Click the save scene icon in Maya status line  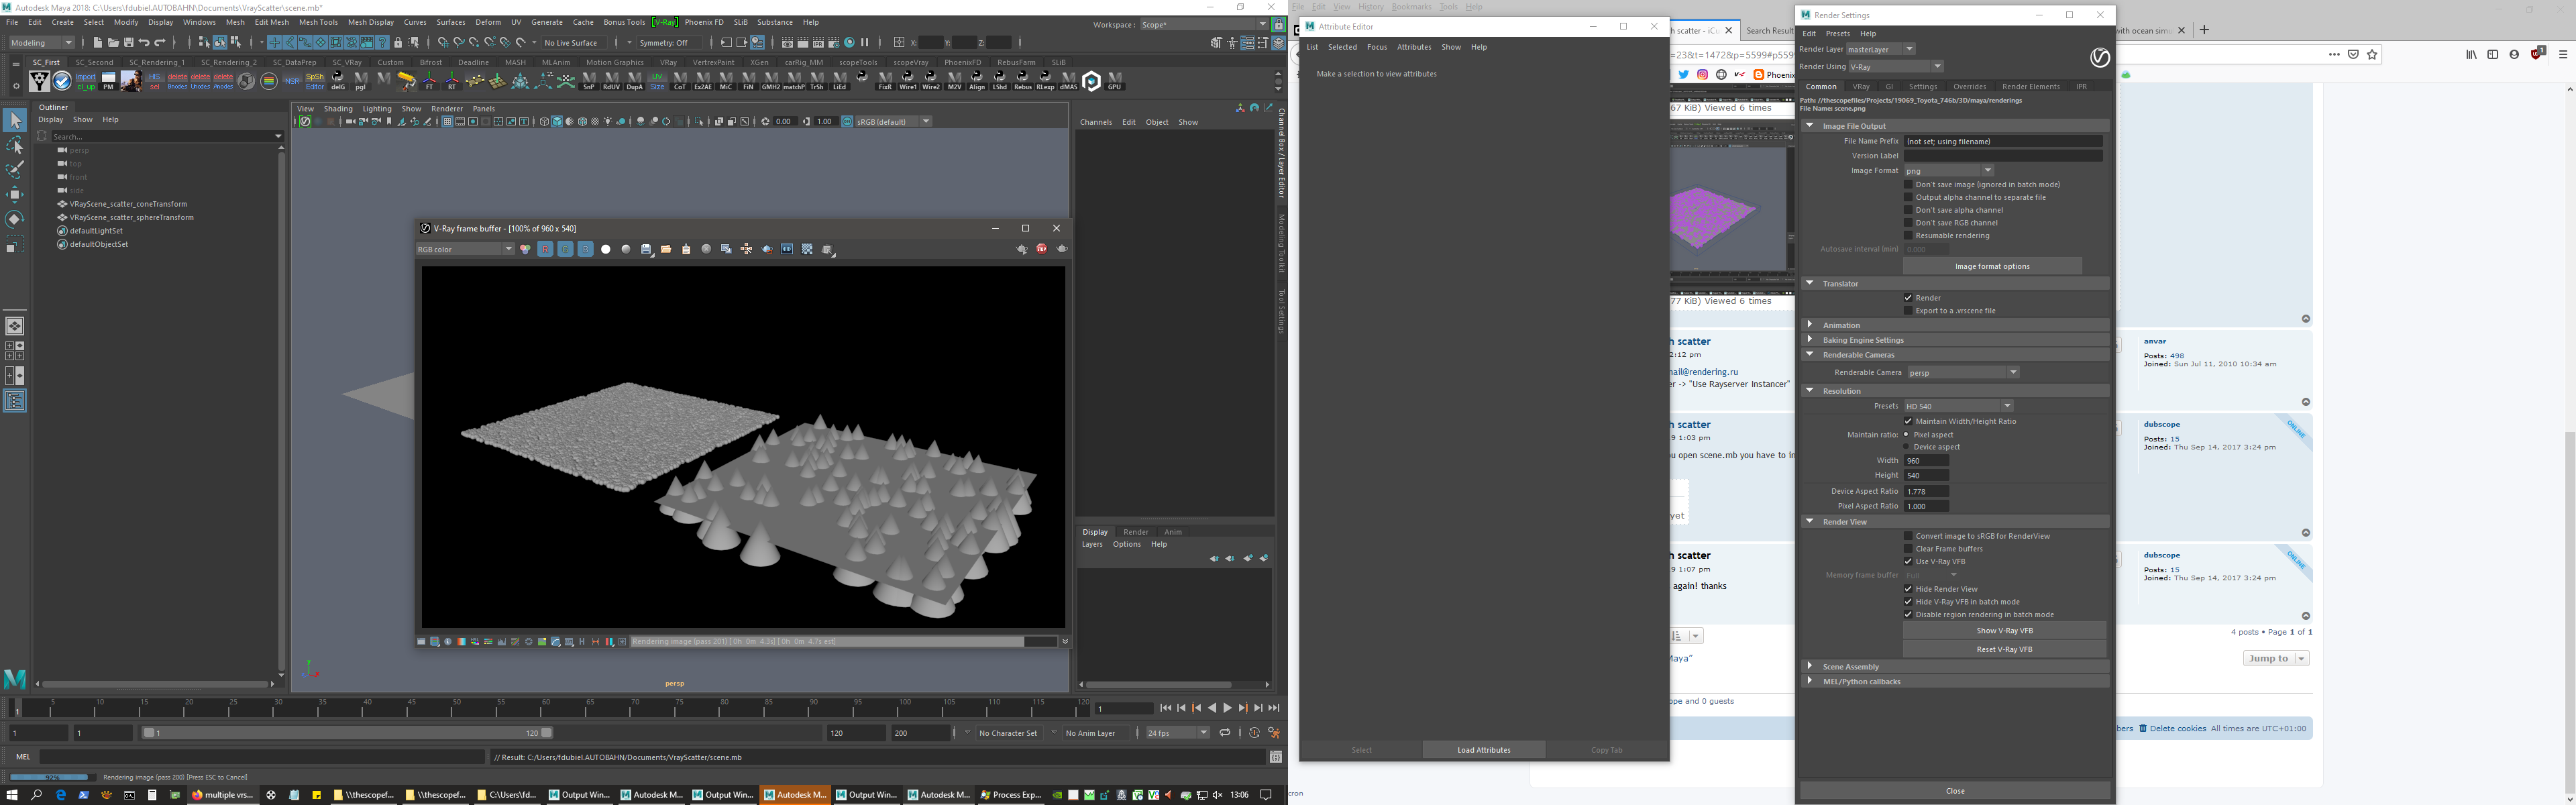click(x=129, y=42)
